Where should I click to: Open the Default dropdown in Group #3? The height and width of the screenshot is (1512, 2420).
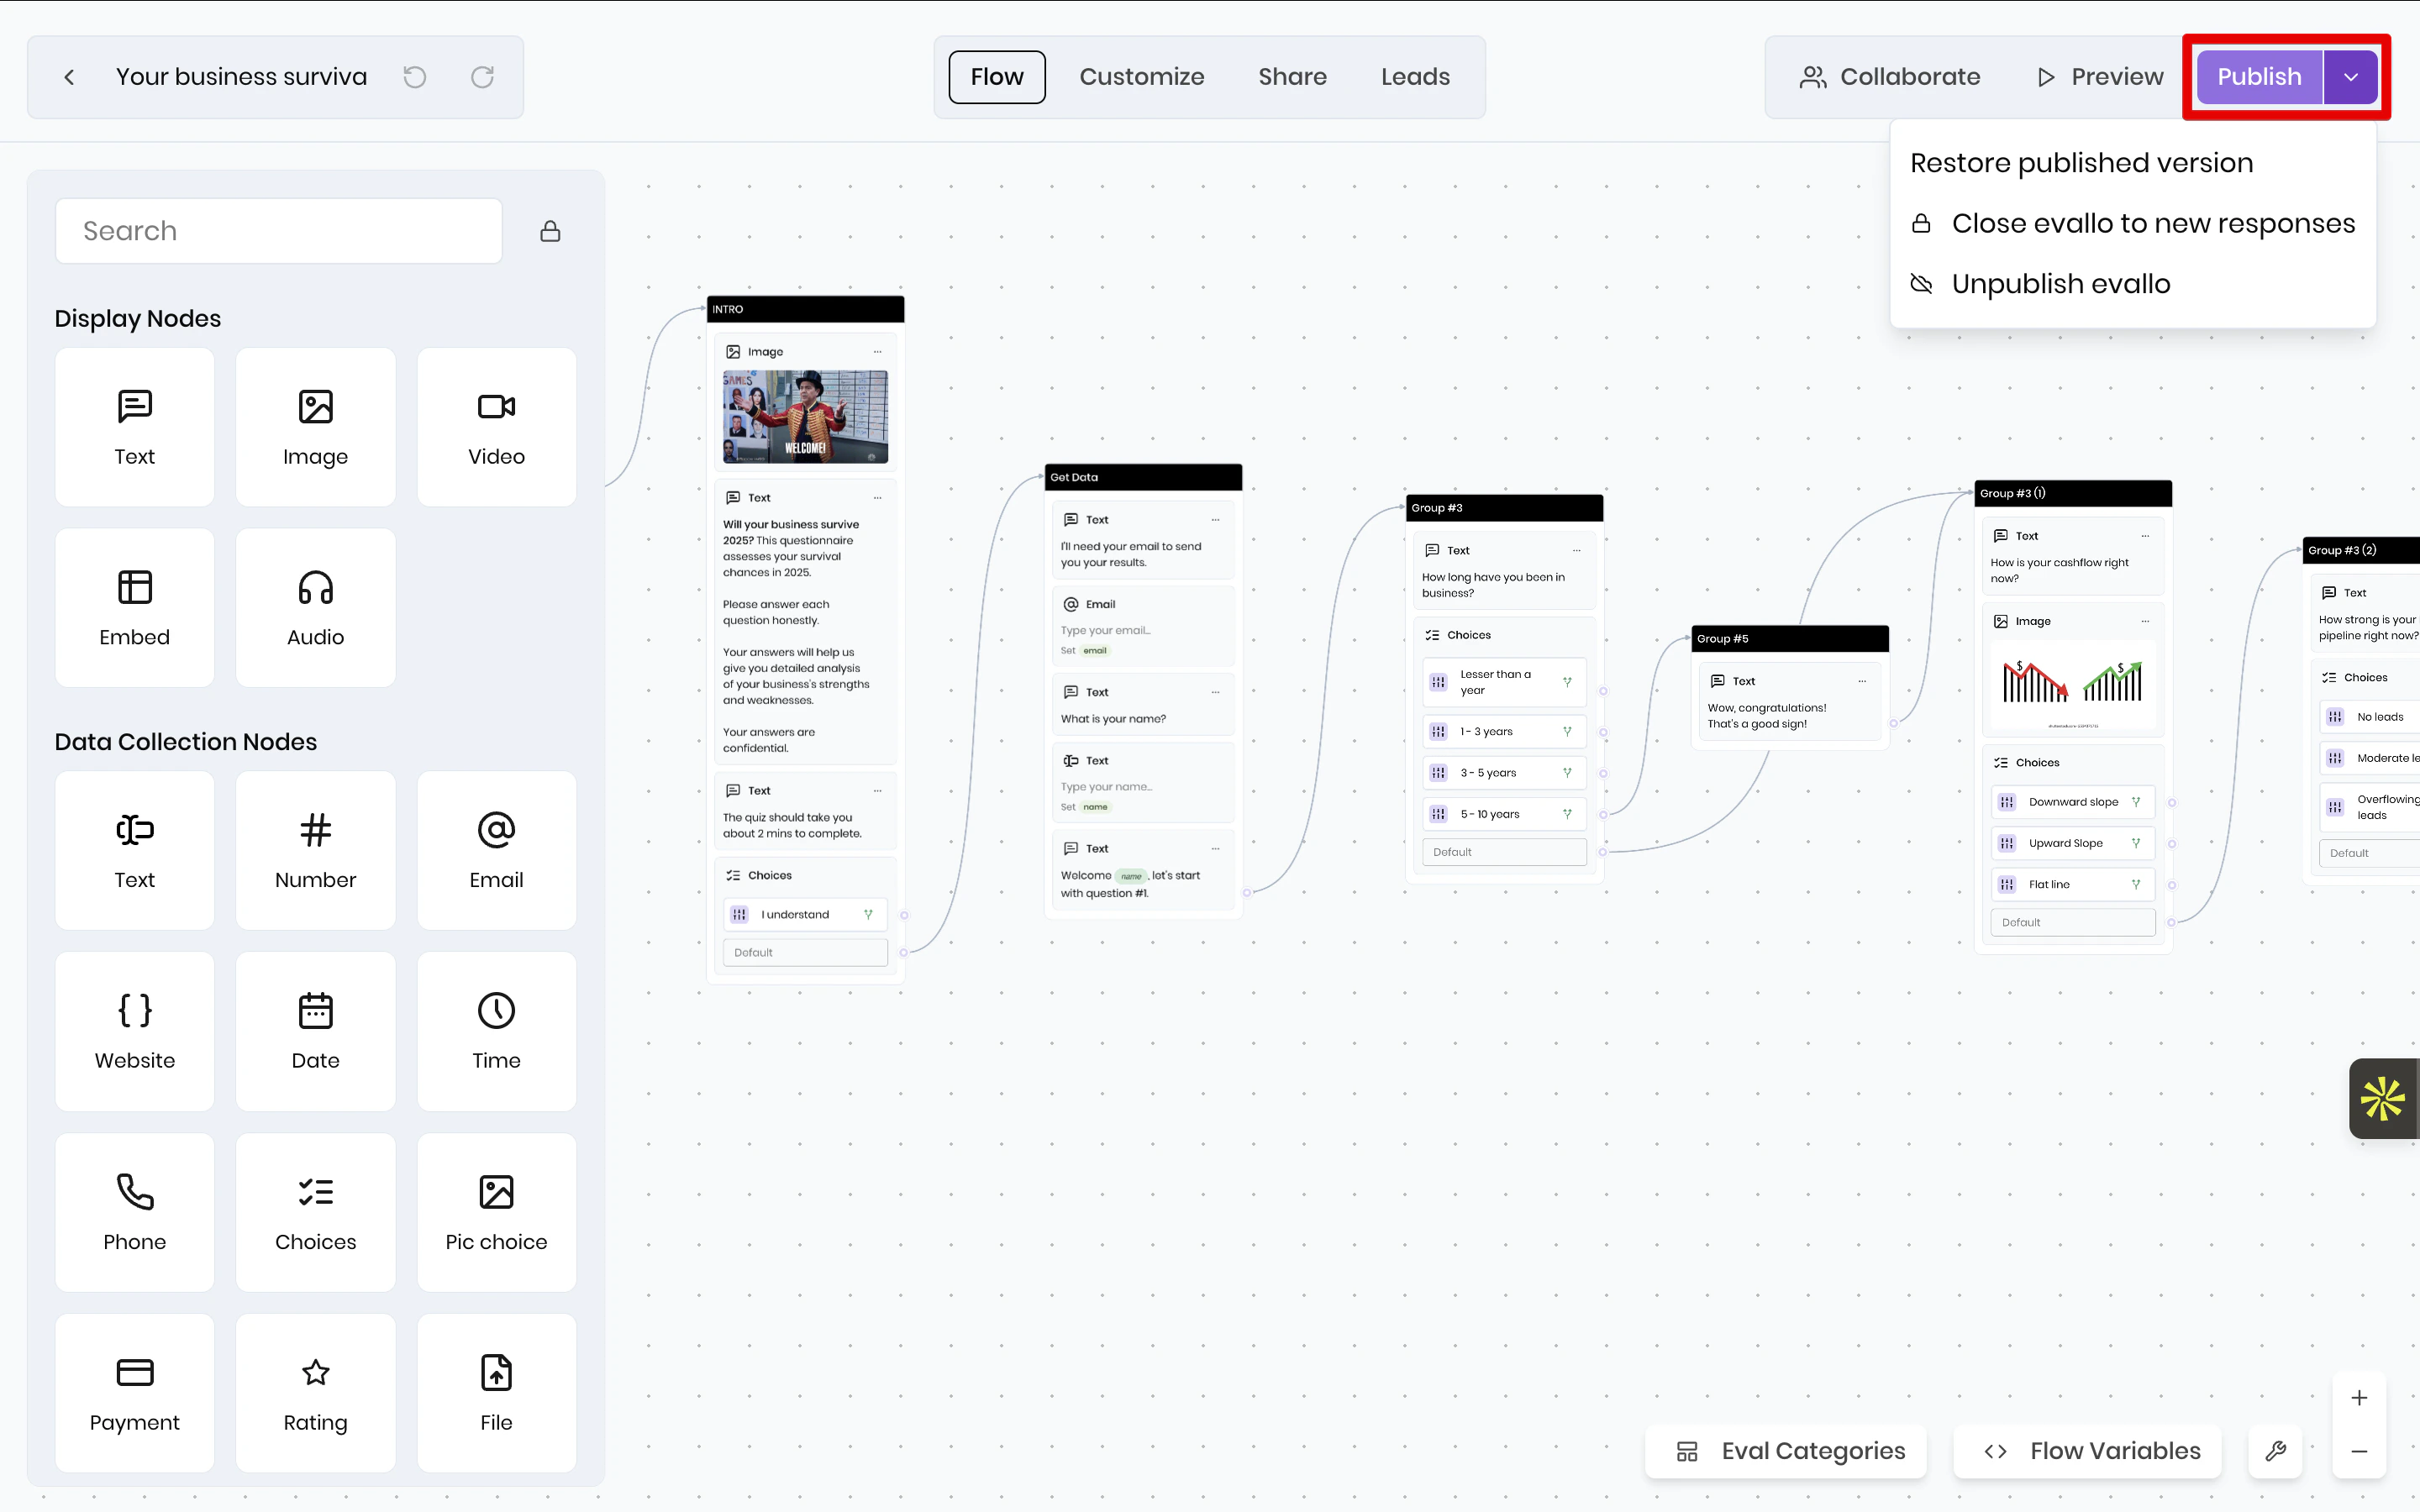tap(1504, 851)
